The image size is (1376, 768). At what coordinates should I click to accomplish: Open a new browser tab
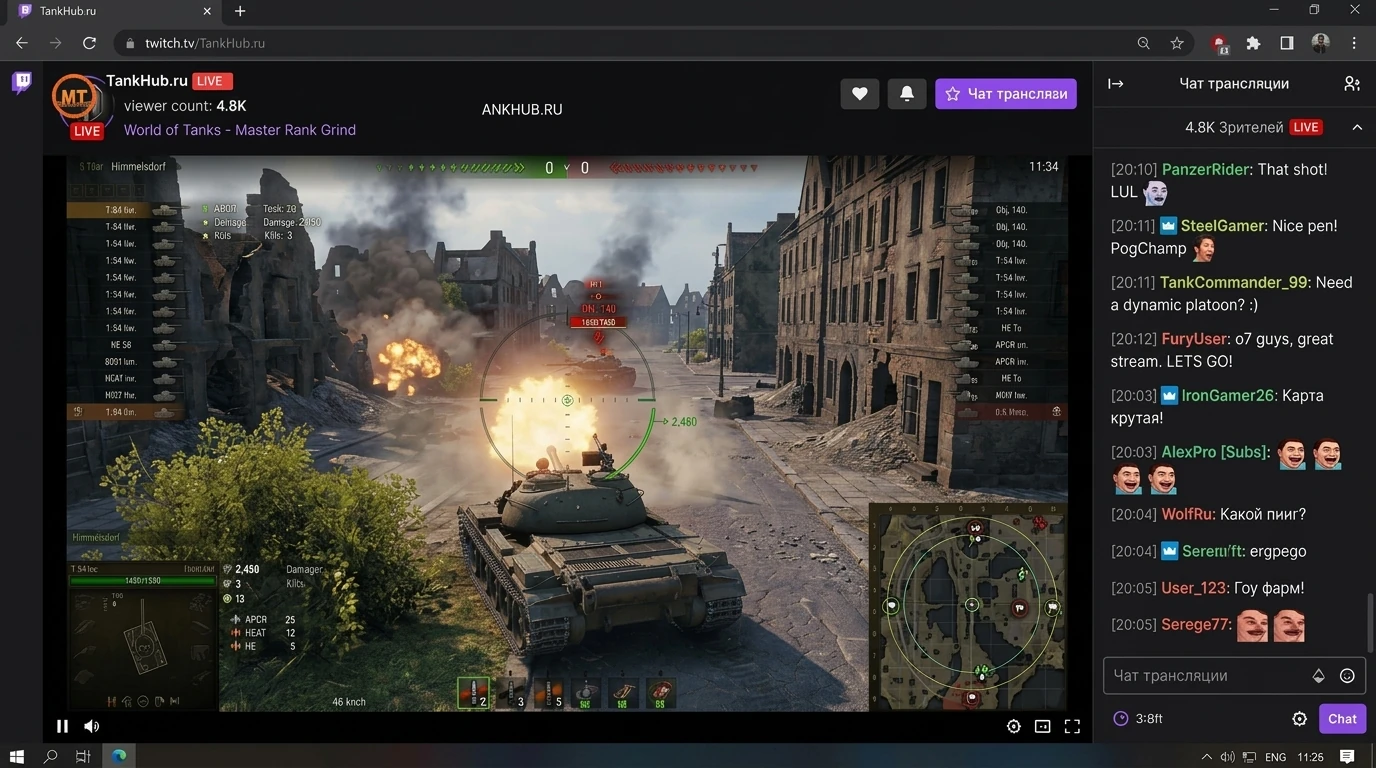click(x=240, y=11)
